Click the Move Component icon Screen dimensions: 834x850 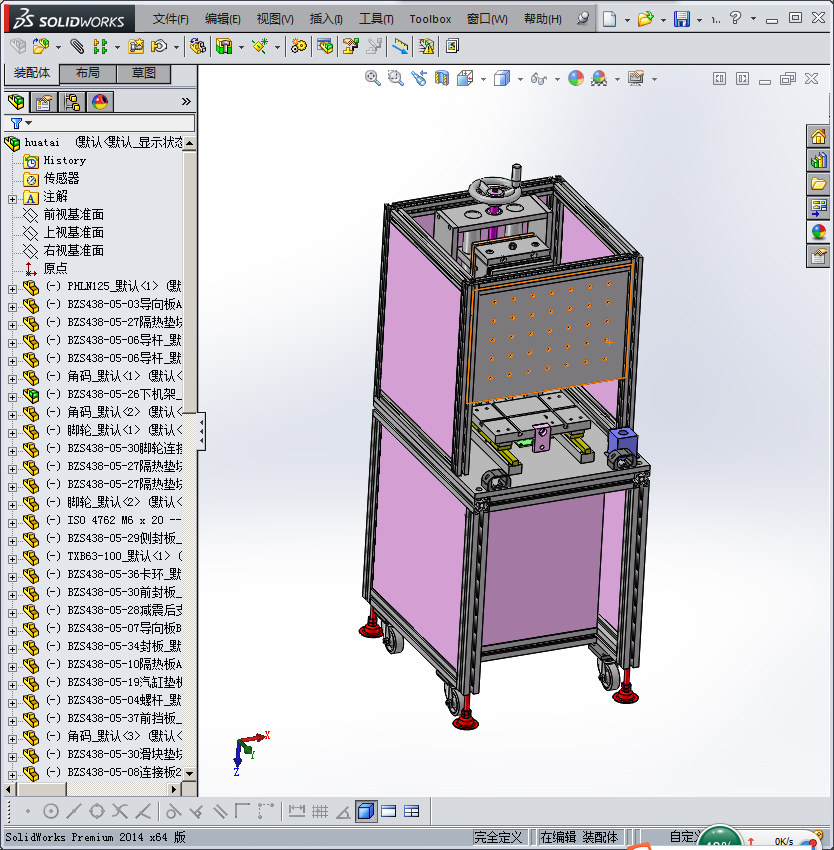click(158, 46)
